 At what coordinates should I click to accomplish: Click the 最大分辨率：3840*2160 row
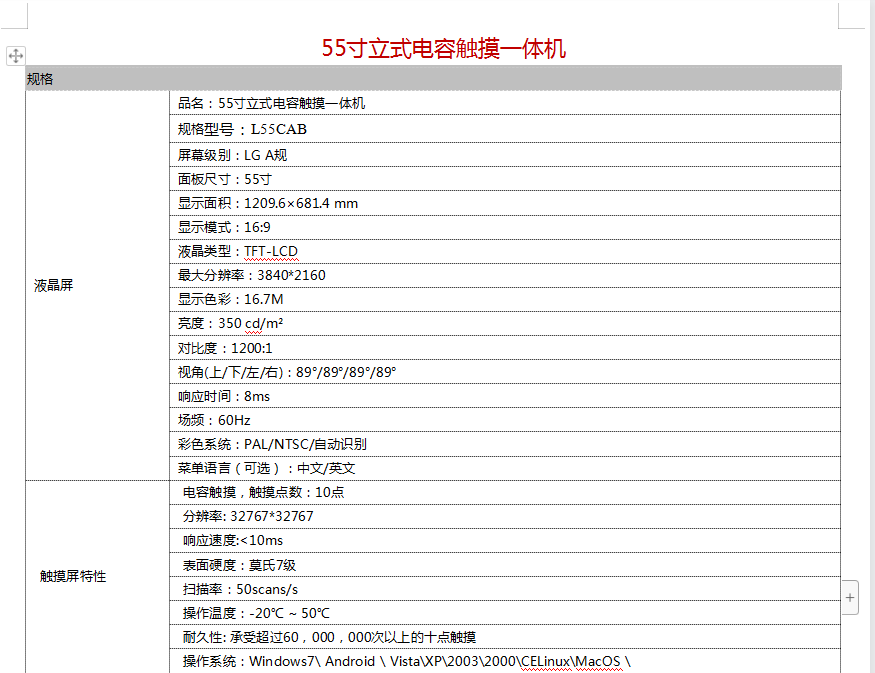pos(505,275)
